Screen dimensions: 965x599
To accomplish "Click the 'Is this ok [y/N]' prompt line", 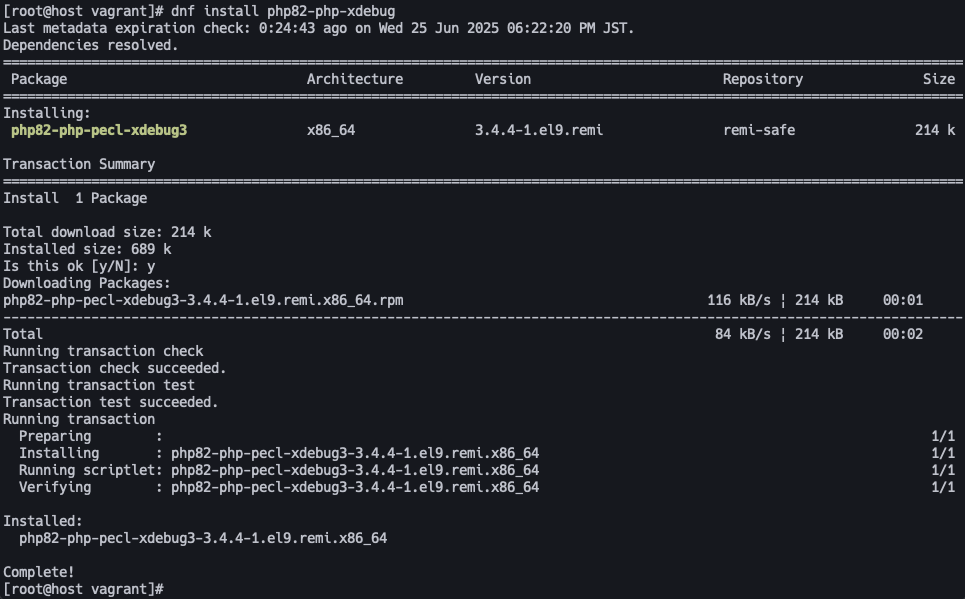I will (79, 266).
